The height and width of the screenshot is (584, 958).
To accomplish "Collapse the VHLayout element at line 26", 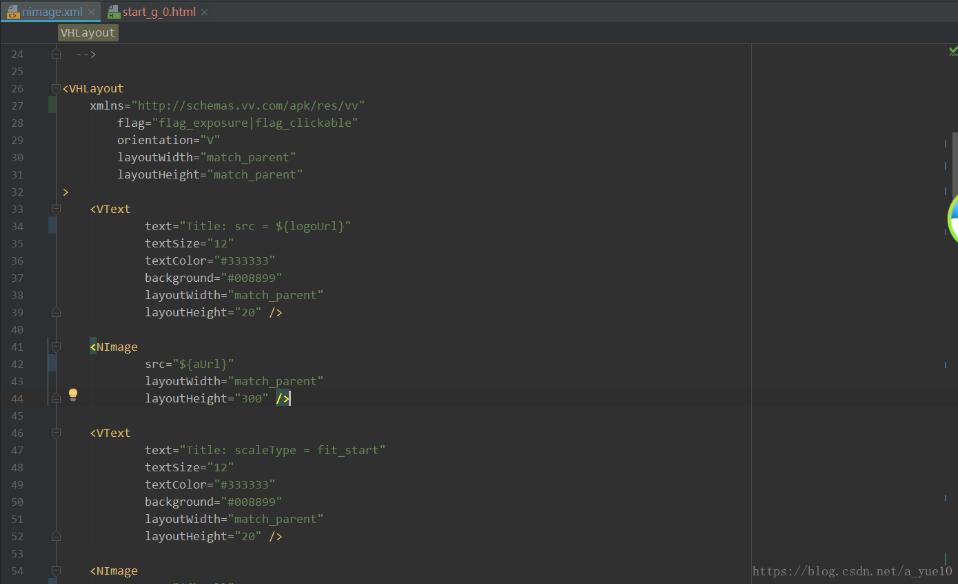I will click(x=55, y=88).
